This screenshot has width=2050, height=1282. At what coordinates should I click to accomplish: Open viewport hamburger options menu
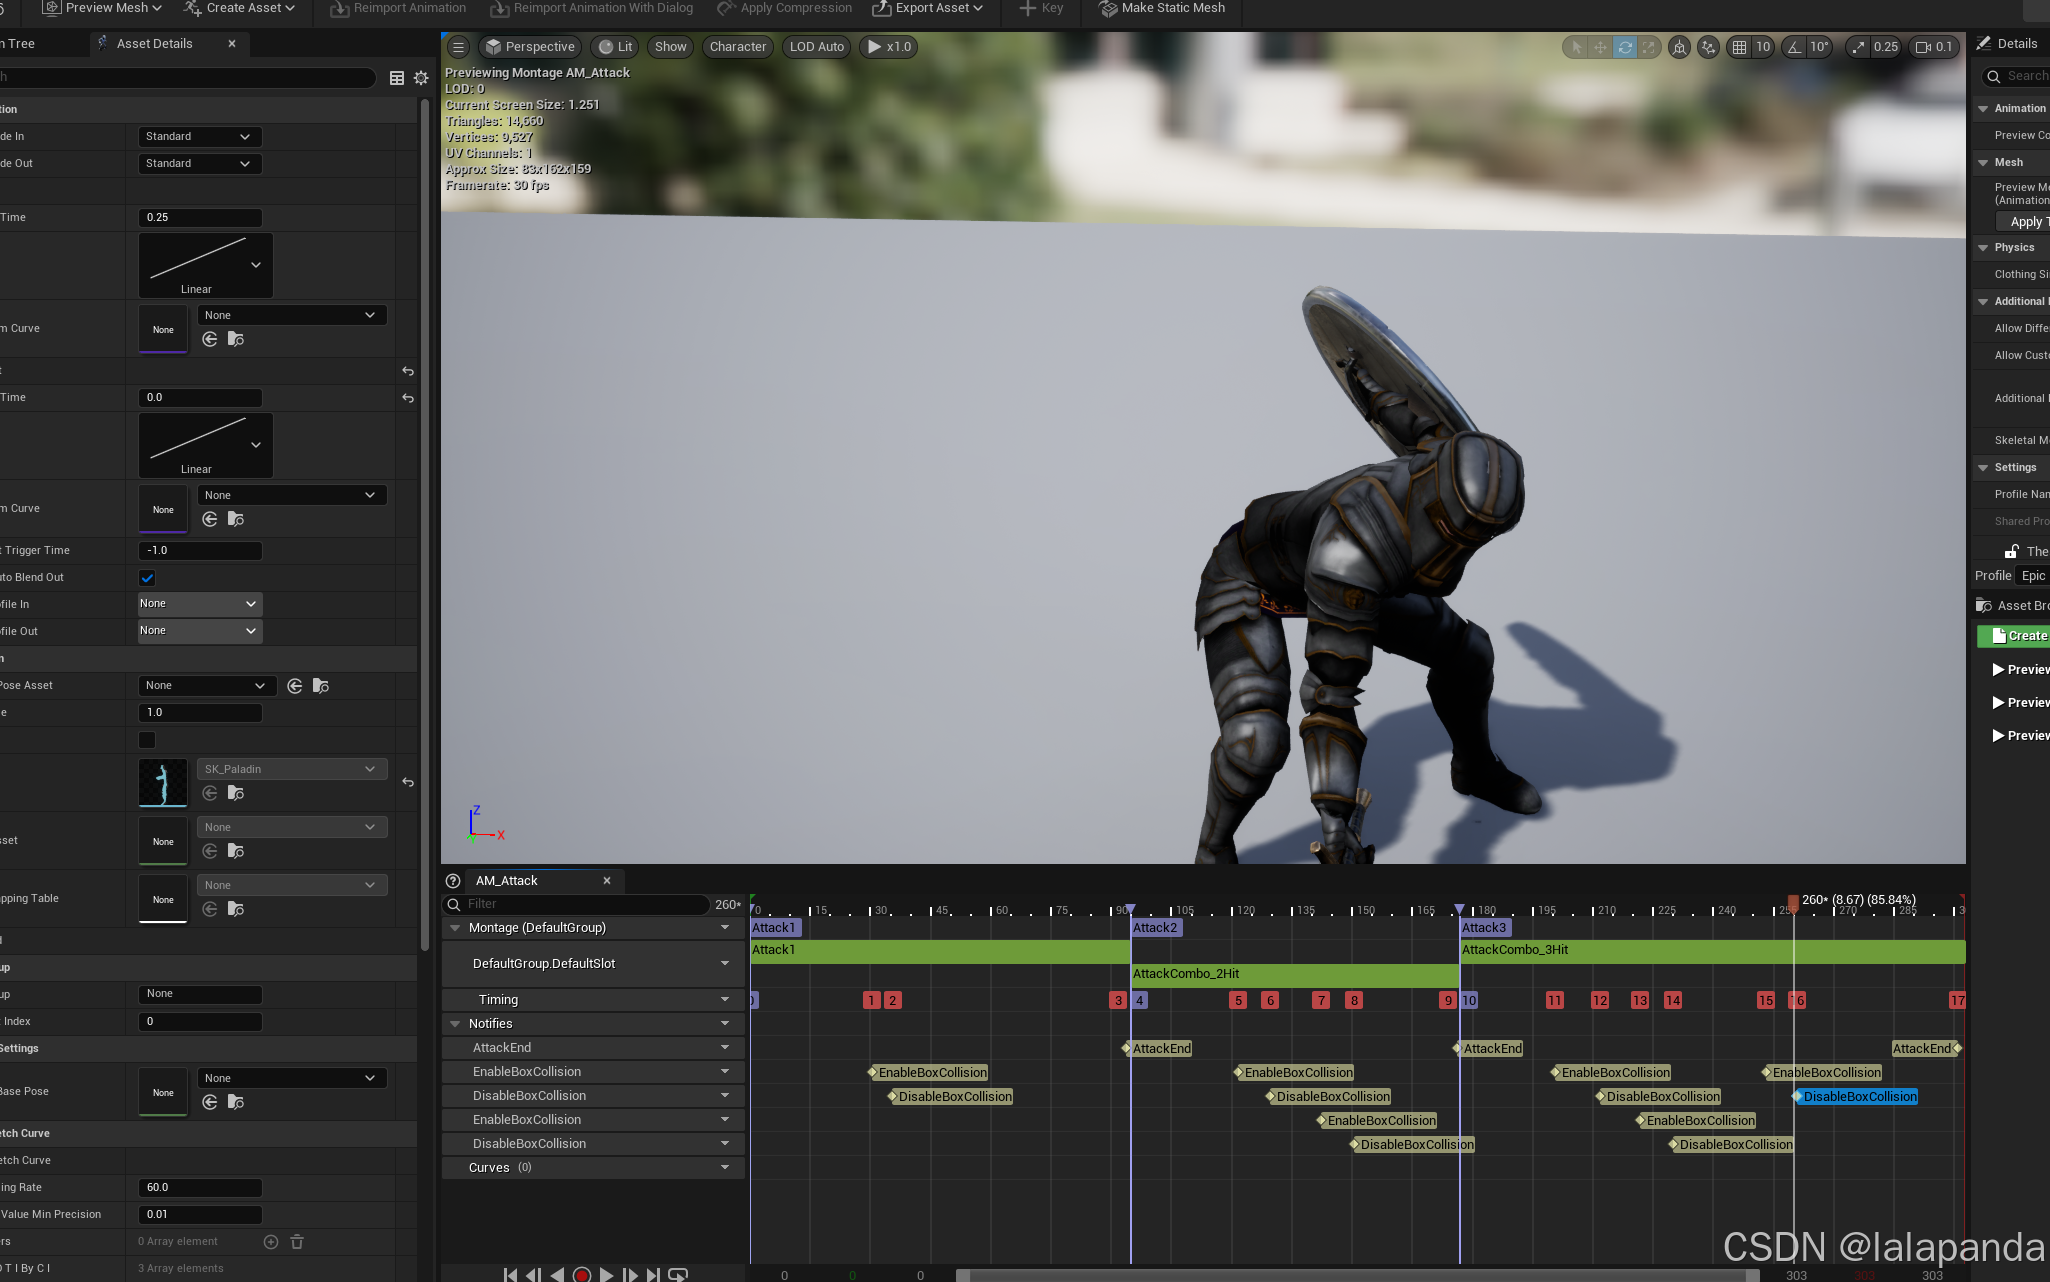pyautogui.click(x=458, y=47)
